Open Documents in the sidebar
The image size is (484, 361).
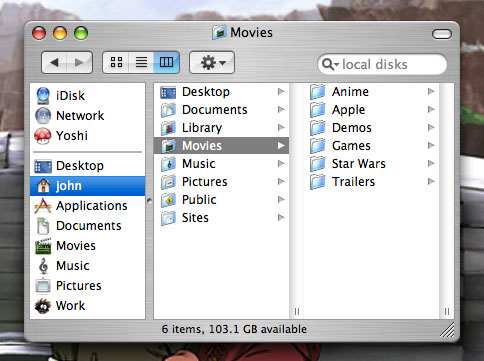tap(87, 226)
